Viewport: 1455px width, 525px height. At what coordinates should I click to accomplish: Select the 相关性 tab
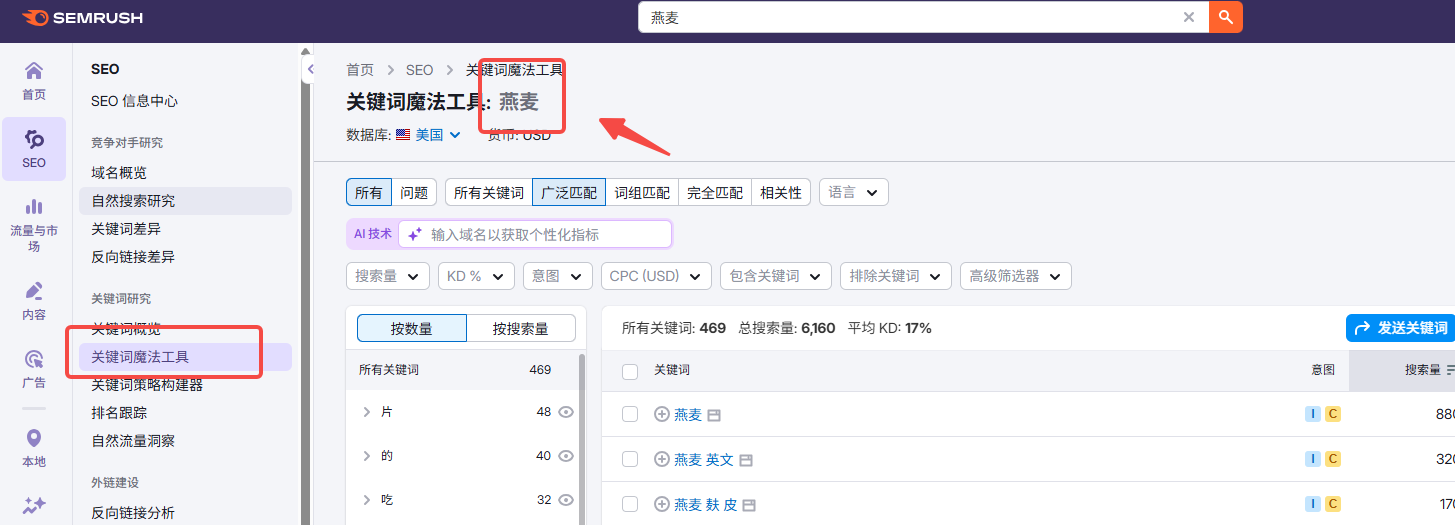[781, 192]
